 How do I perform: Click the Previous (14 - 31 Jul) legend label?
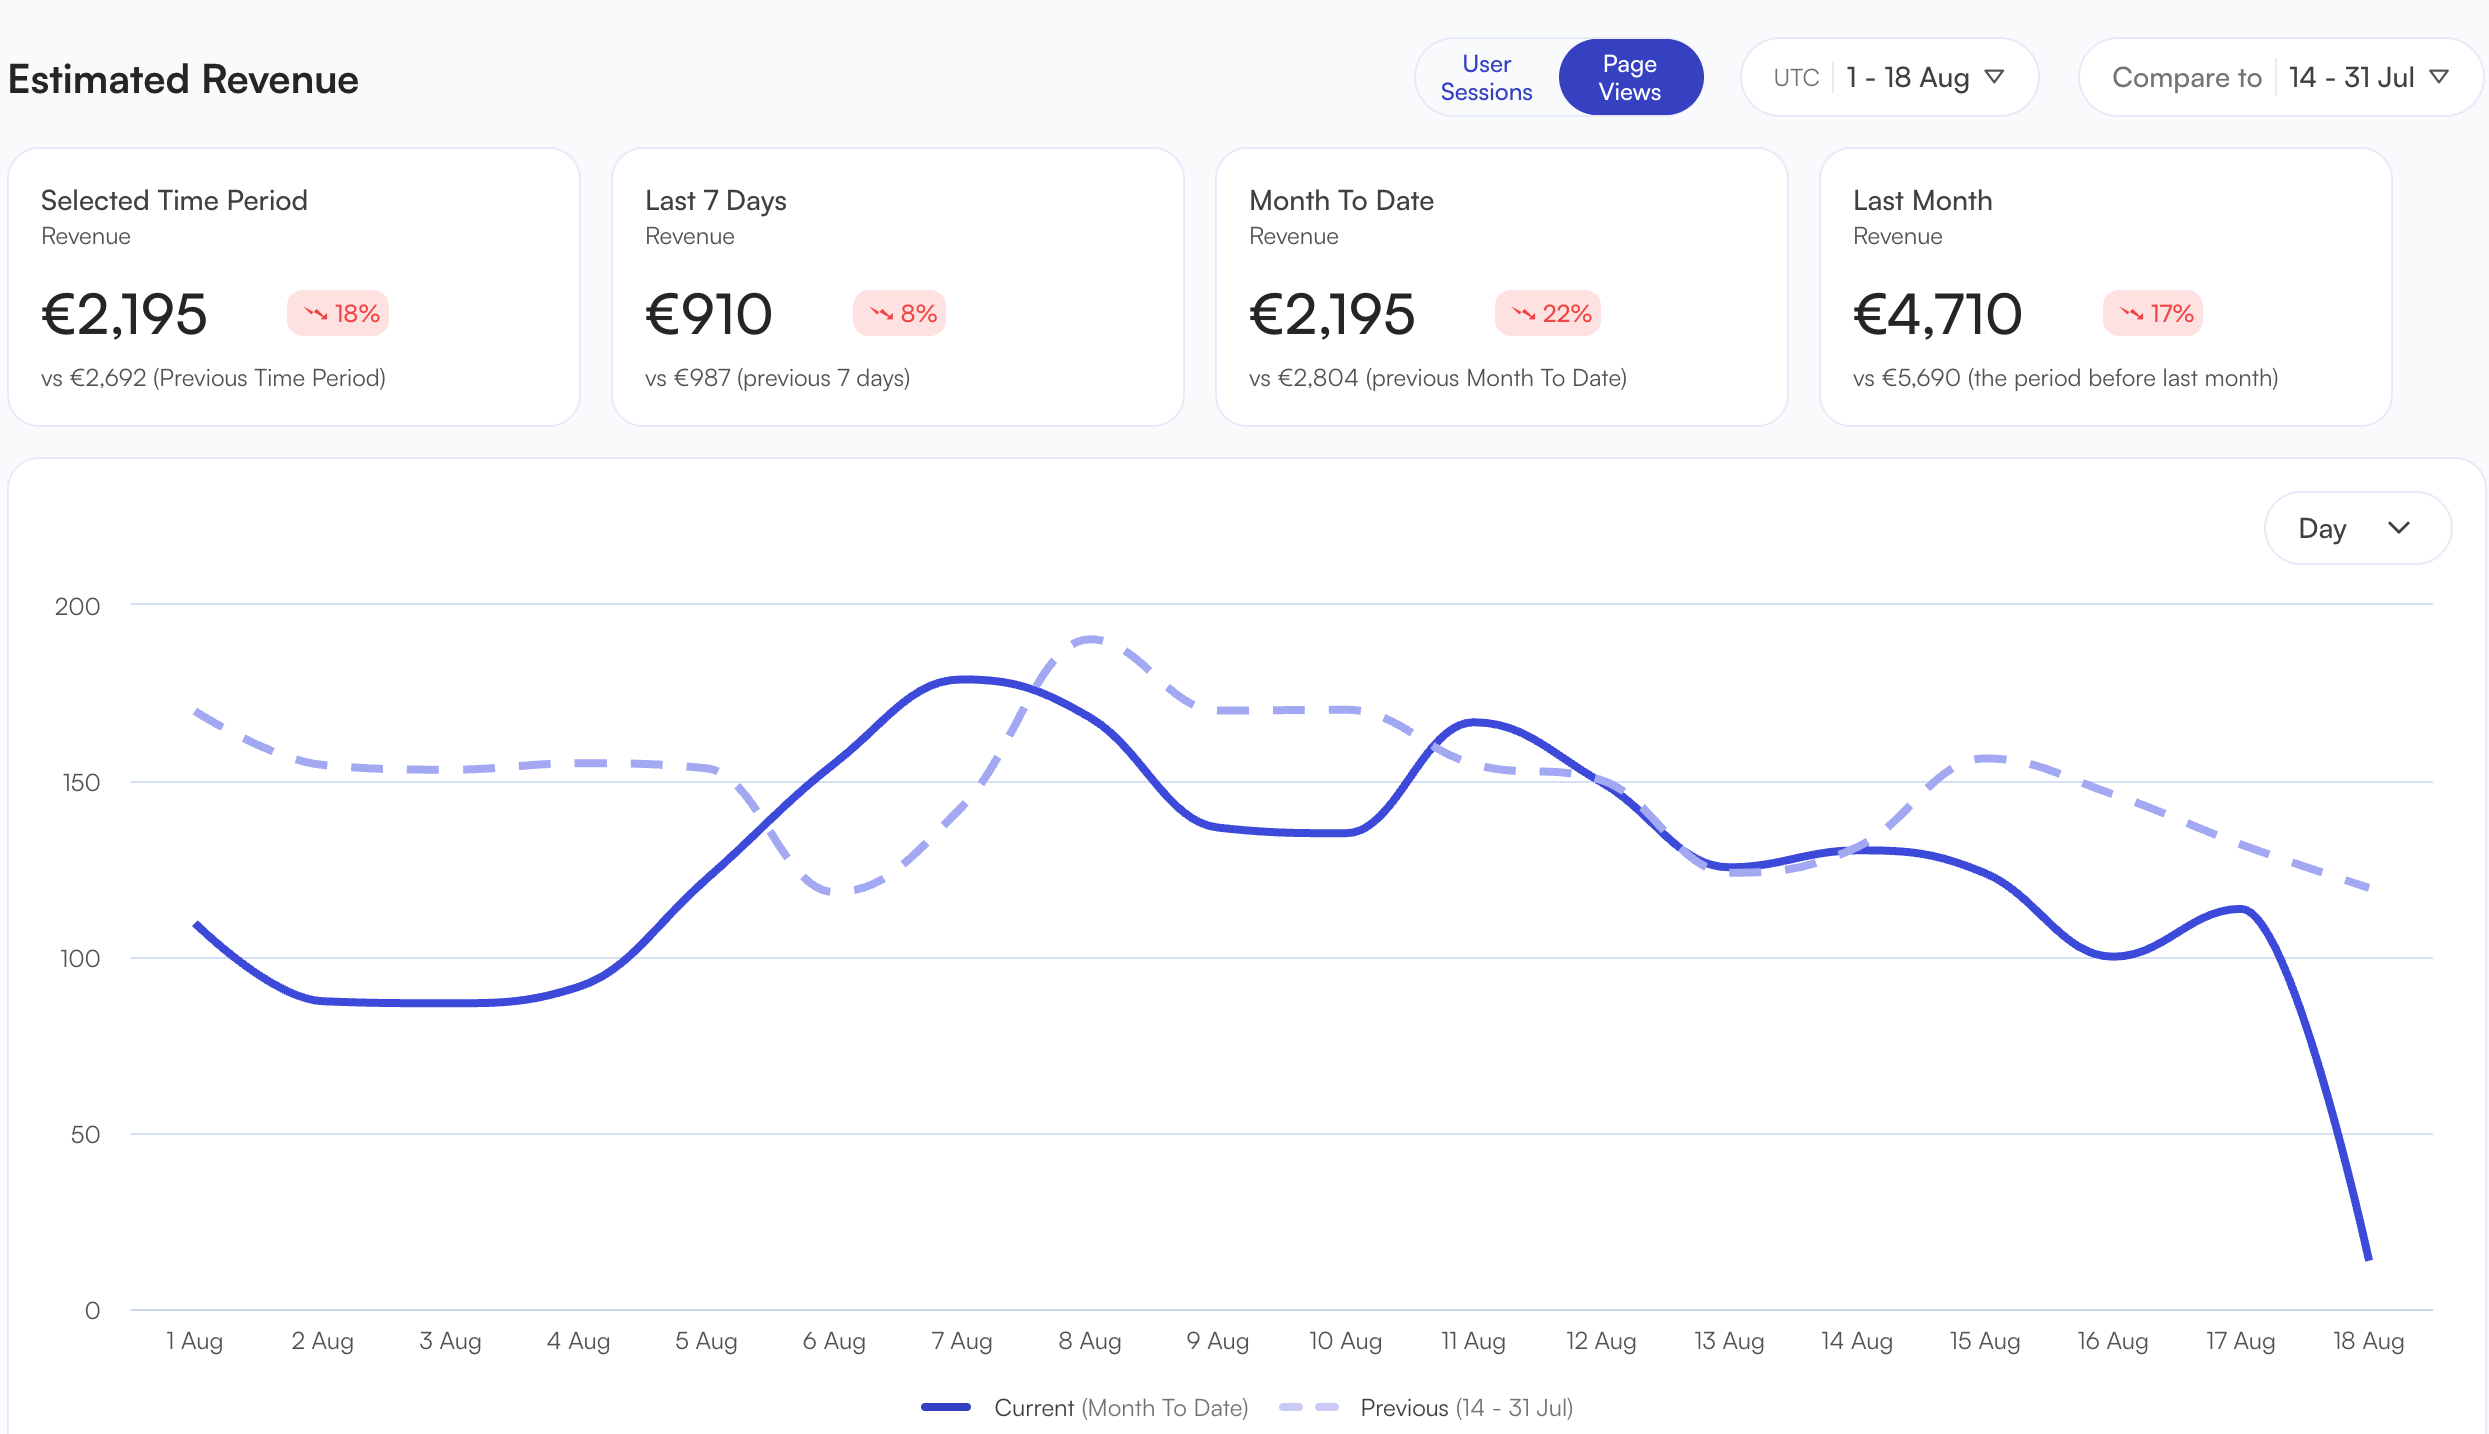tap(1466, 1407)
